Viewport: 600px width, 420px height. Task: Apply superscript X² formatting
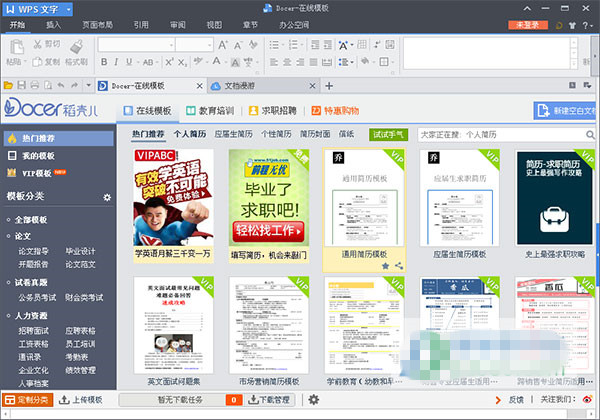[x=169, y=62]
